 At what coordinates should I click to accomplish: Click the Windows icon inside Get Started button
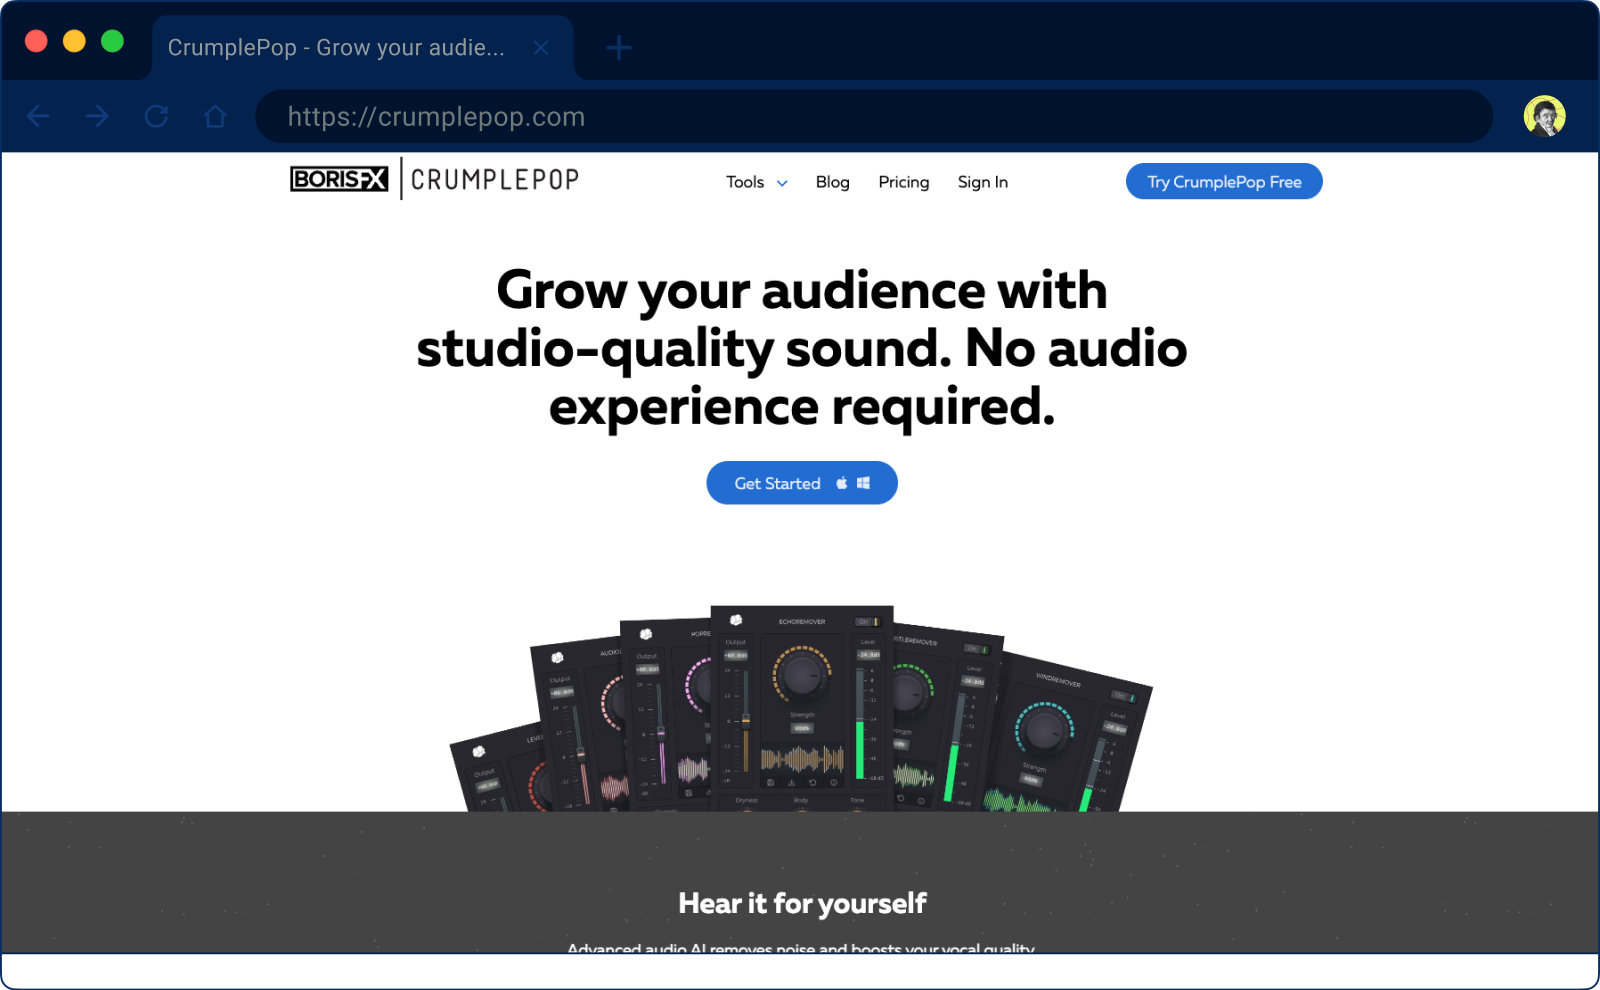[x=864, y=483]
